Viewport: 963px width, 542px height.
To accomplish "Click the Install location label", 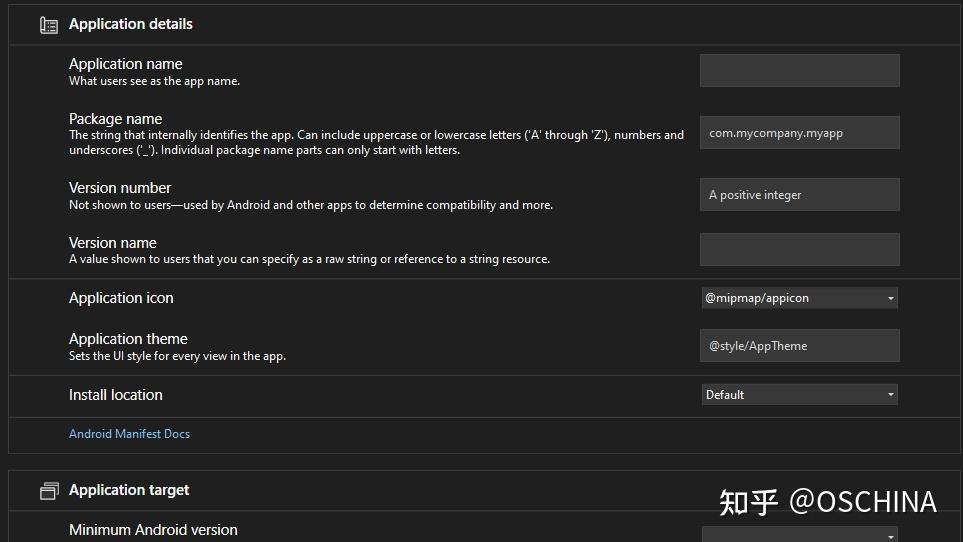I will coord(115,395).
